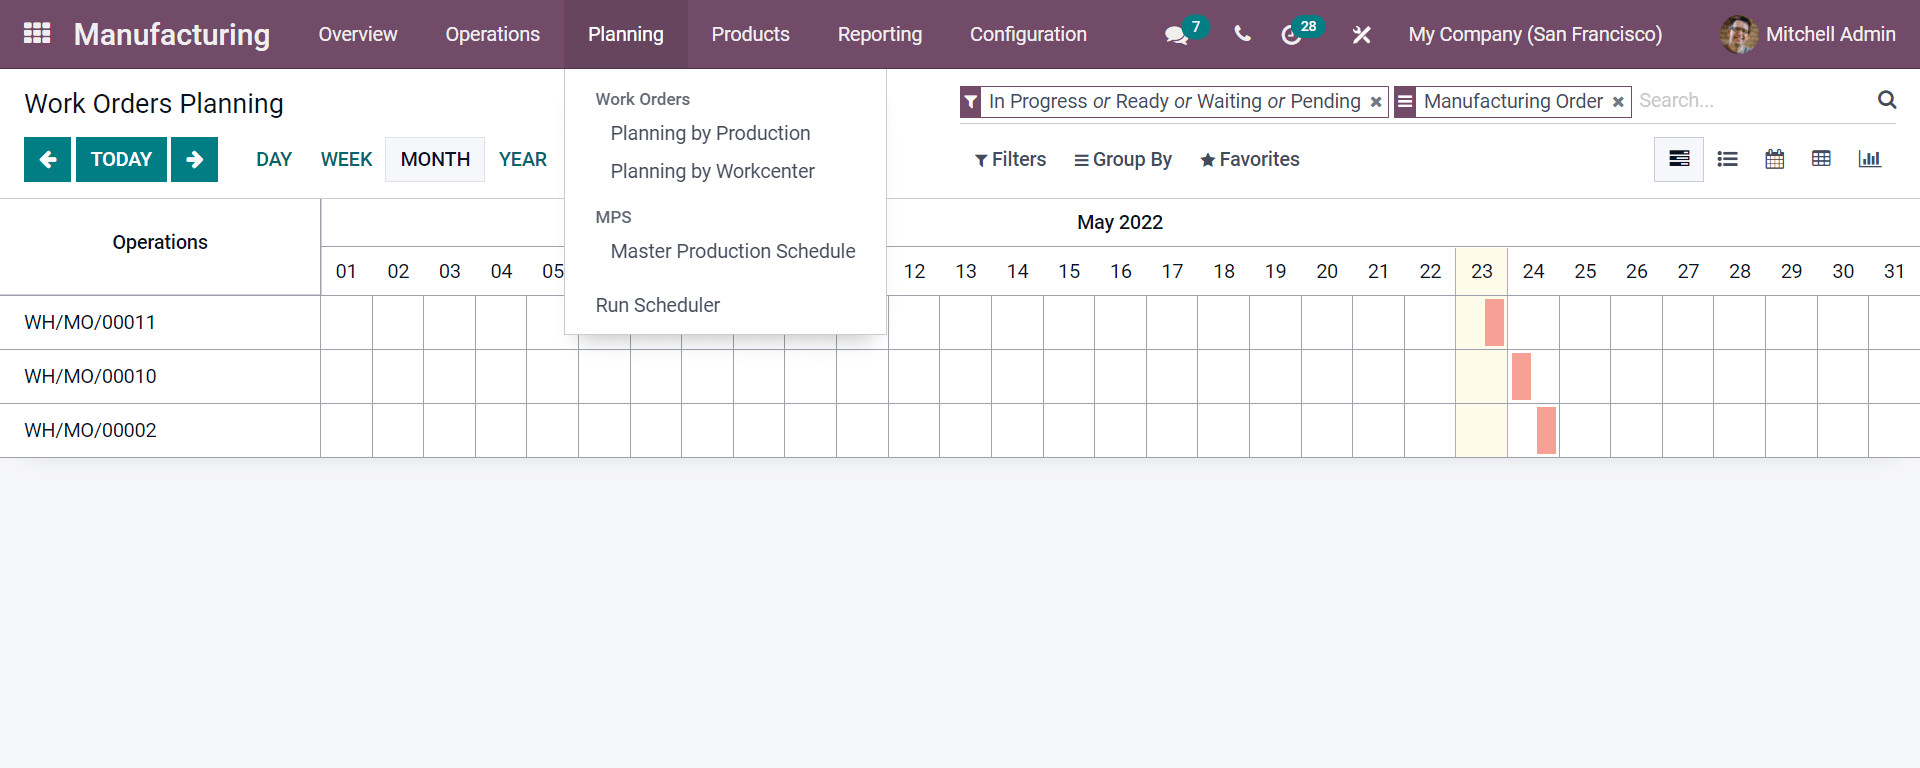Open the activities clock icon
The height and width of the screenshot is (768, 1920).
pyautogui.click(x=1291, y=35)
